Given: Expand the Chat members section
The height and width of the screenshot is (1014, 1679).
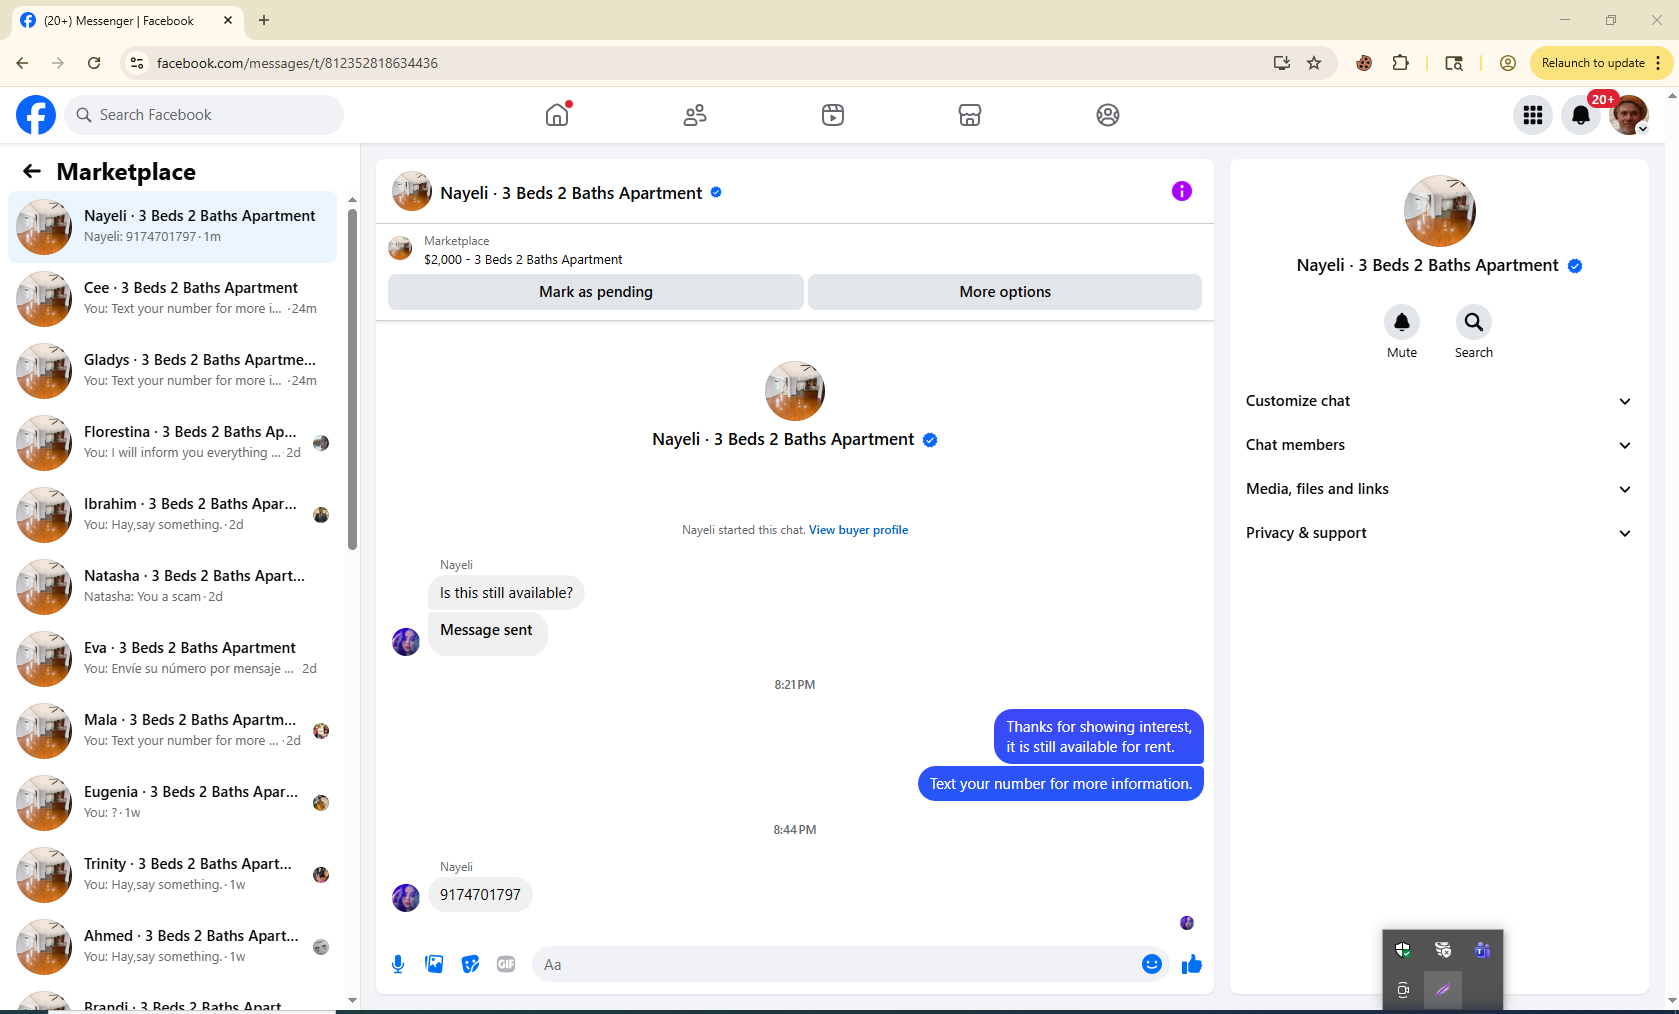Looking at the screenshot, I should point(1439,445).
